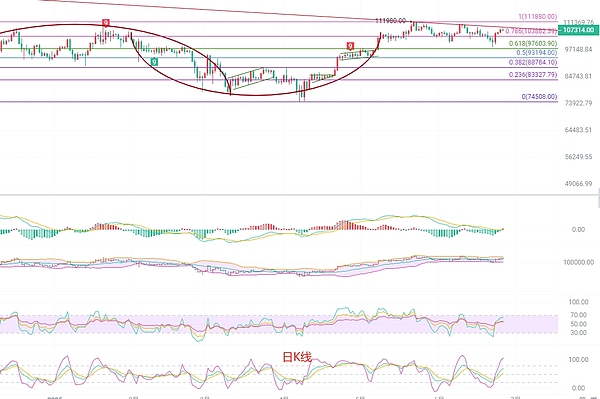Select the 0.786 Fibonacci level label
The height and width of the screenshot is (399, 600).
(531, 31)
